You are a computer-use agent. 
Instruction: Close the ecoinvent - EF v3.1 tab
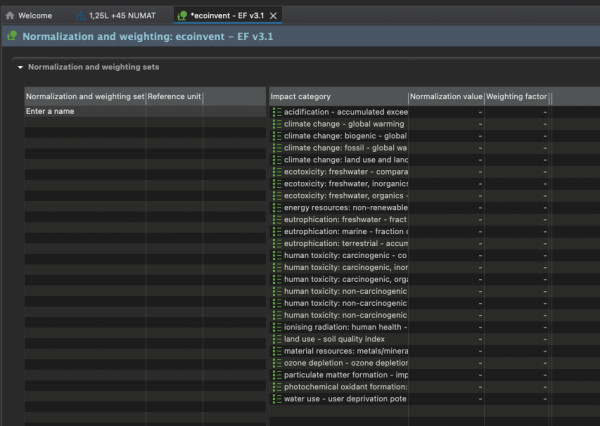(x=273, y=16)
